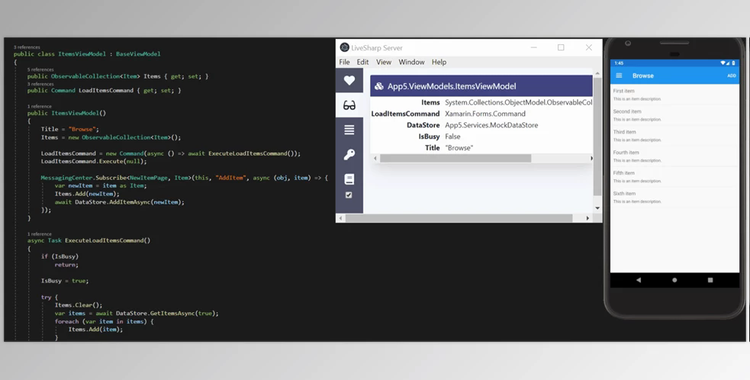Click the phone status bar clock 1:45
This screenshot has width=750, height=380.
(x=619, y=63)
